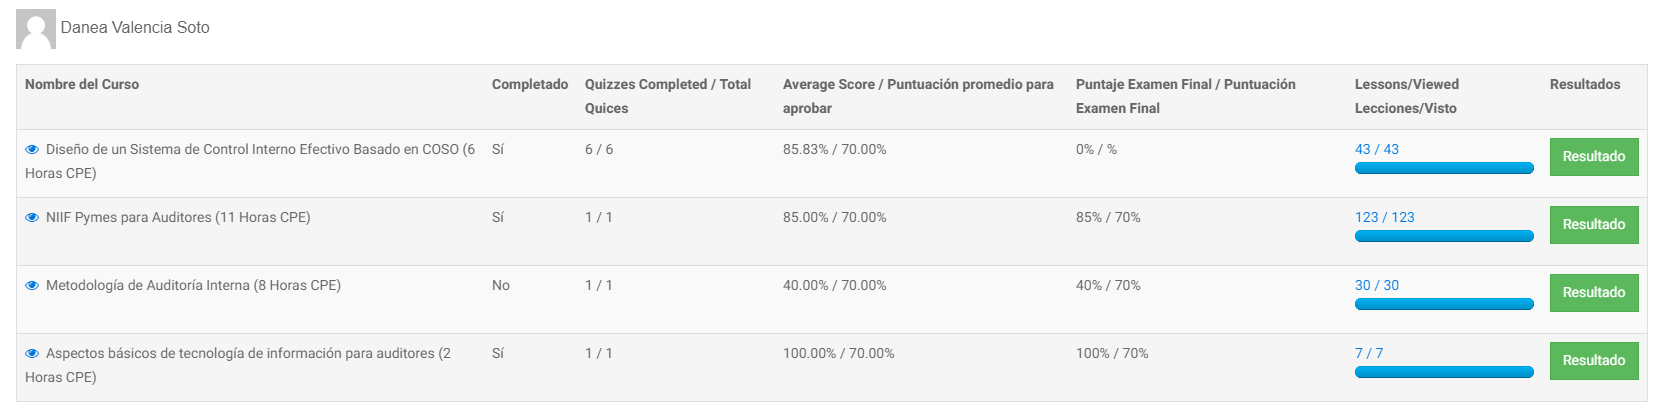Image resolution: width=1661 pixels, height=417 pixels.
Task: Click the eye icon for Aspectos básicos course
Action: coord(32,354)
